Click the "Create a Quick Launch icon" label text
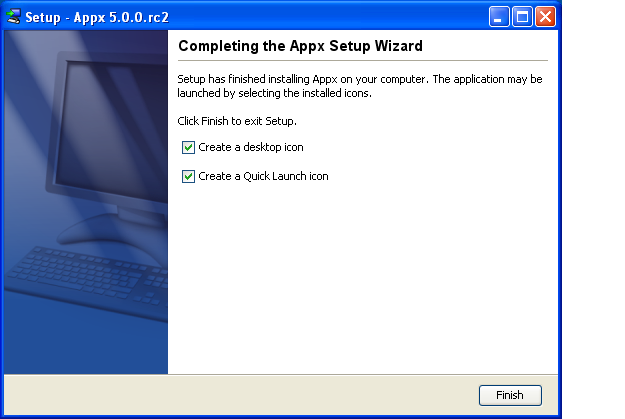Image resolution: width=625 pixels, height=419 pixels. pyautogui.click(x=263, y=176)
